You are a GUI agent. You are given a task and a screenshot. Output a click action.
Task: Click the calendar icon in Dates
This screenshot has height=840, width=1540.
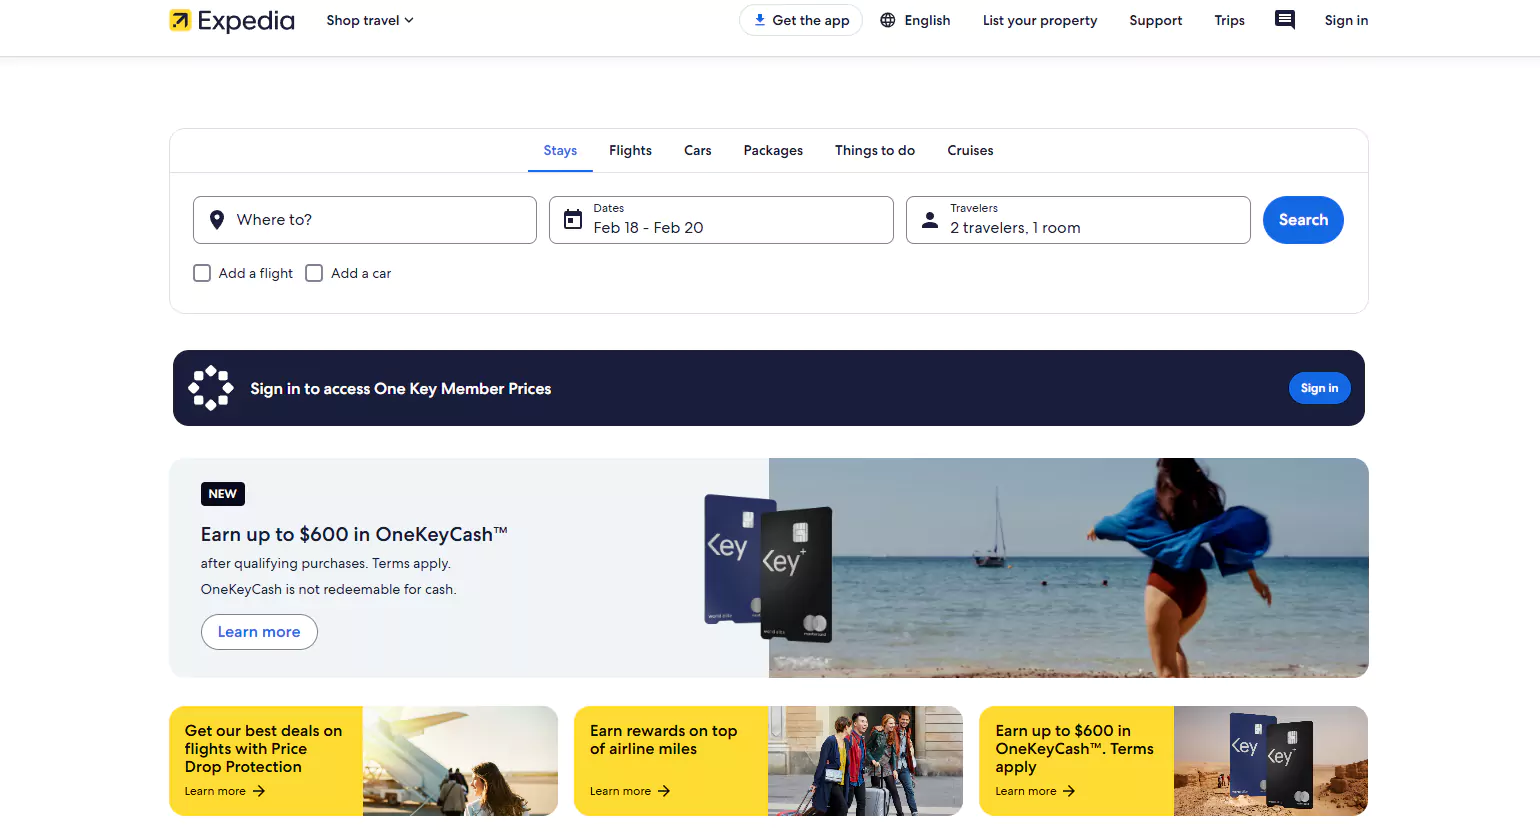573,220
